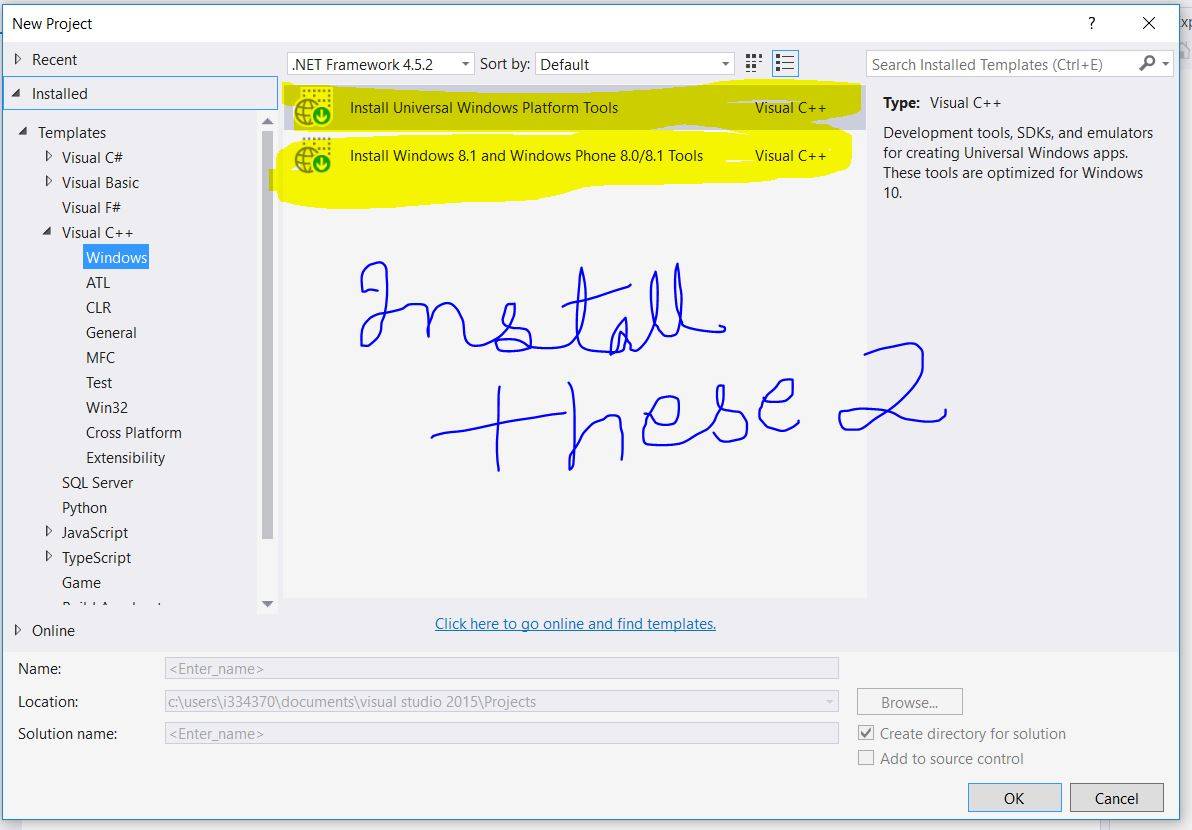Open the .NET Framework version dropdown
Image resolution: width=1192 pixels, height=830 pixels.
click(x=380, y=64)
